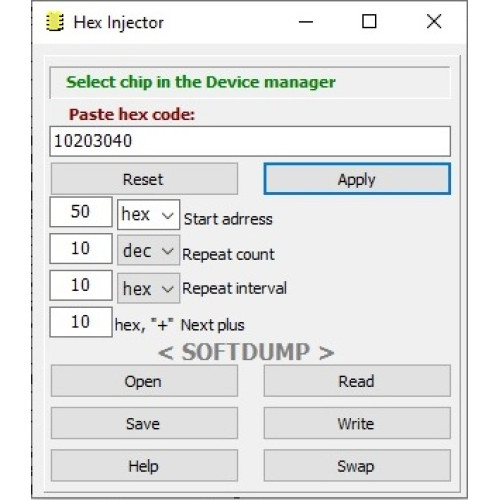Click 'Select chip in the Device manager' text
Screen dimensions: 500x500
[201, 82]
